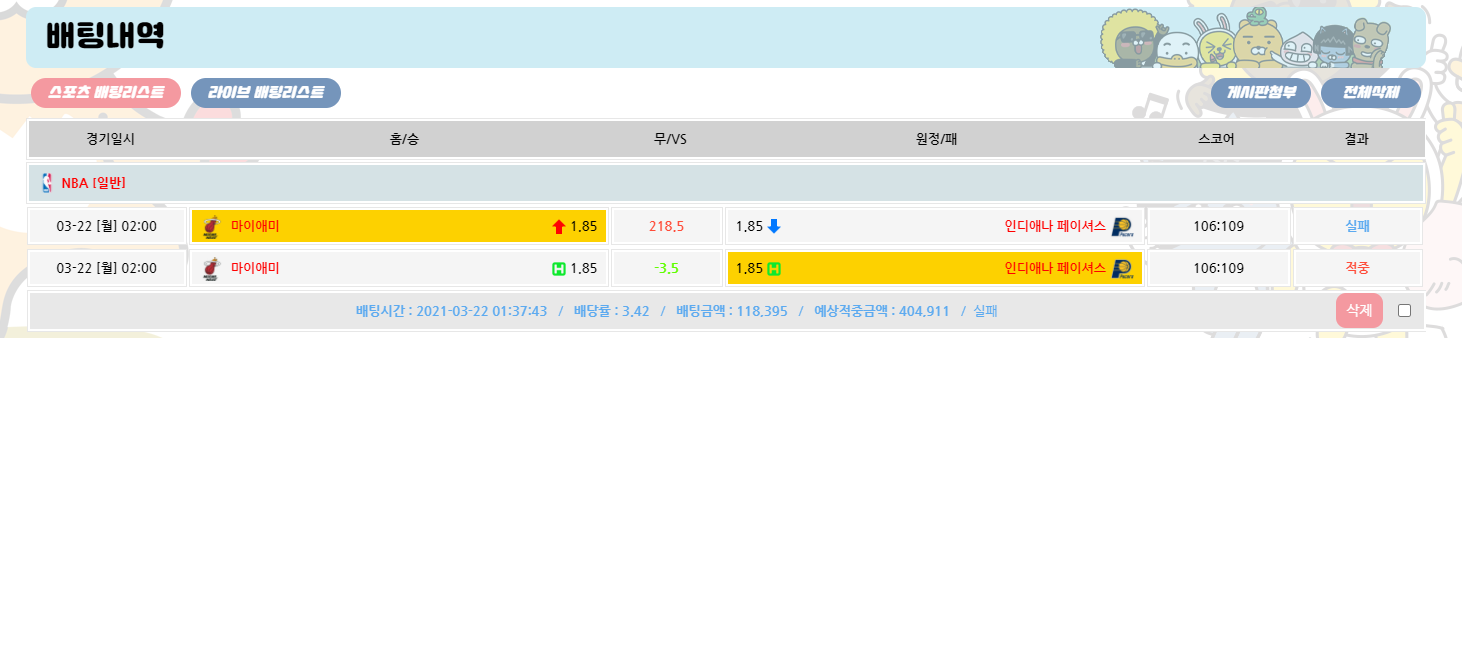1462x648 pixels.
Task: Click the pink 삭제 button
Action: (1359, 310)
